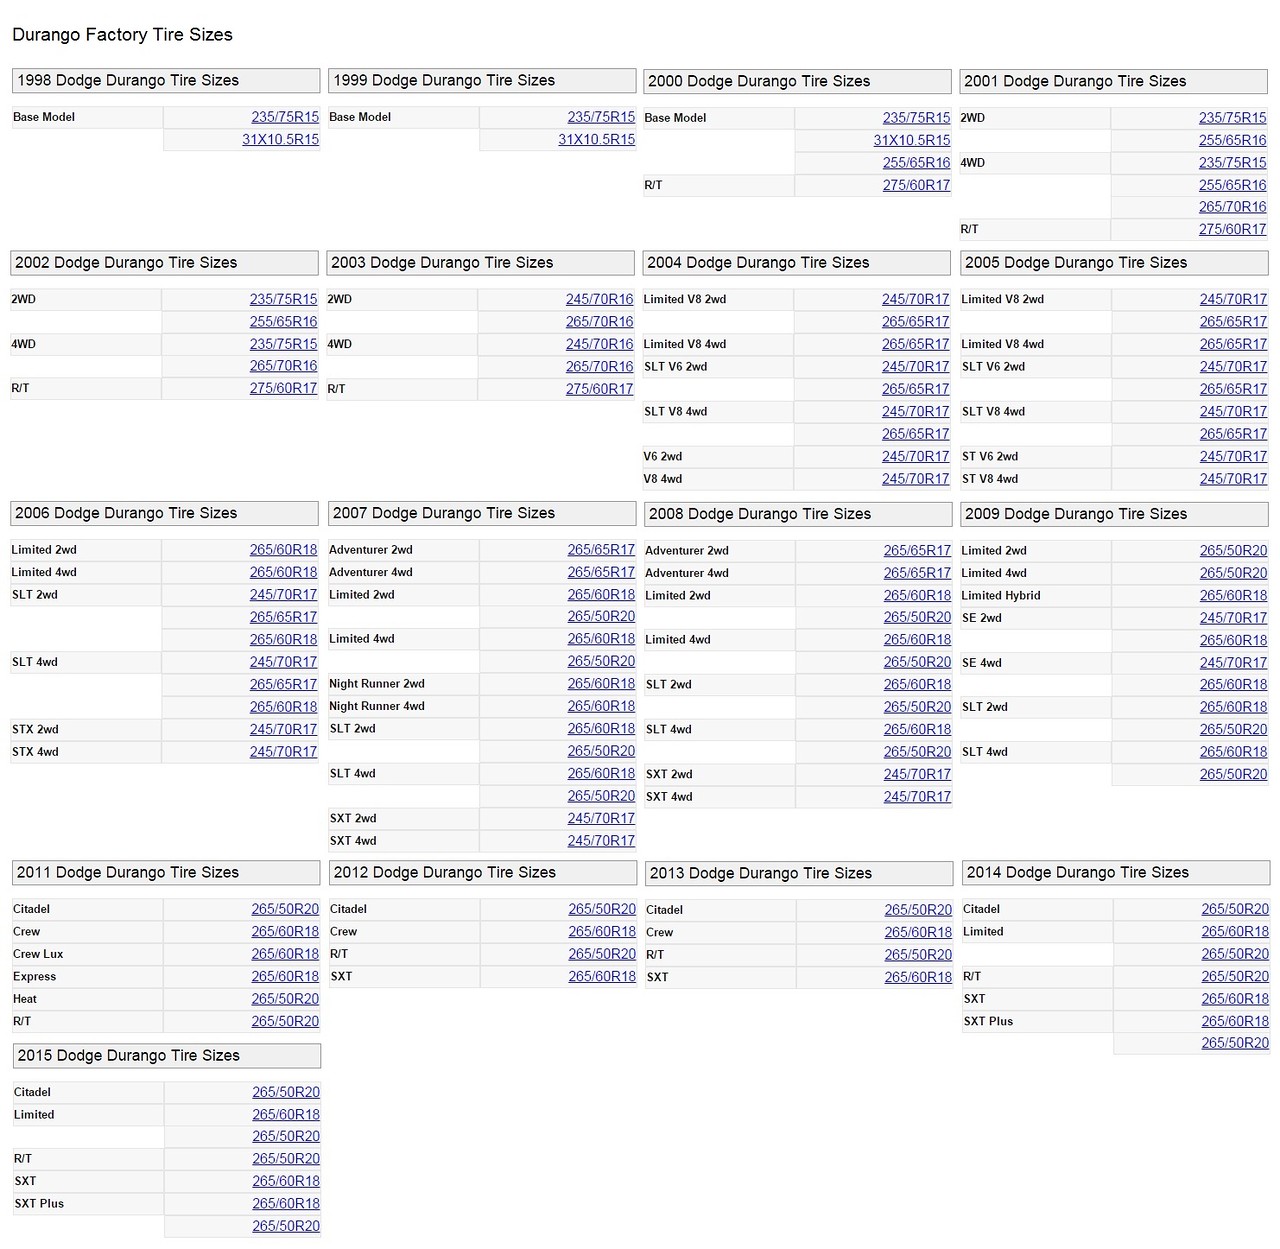Open 245/70R16 link in 2003 2WD row
The image size is (1280, 1249).
tap(599, 299)
